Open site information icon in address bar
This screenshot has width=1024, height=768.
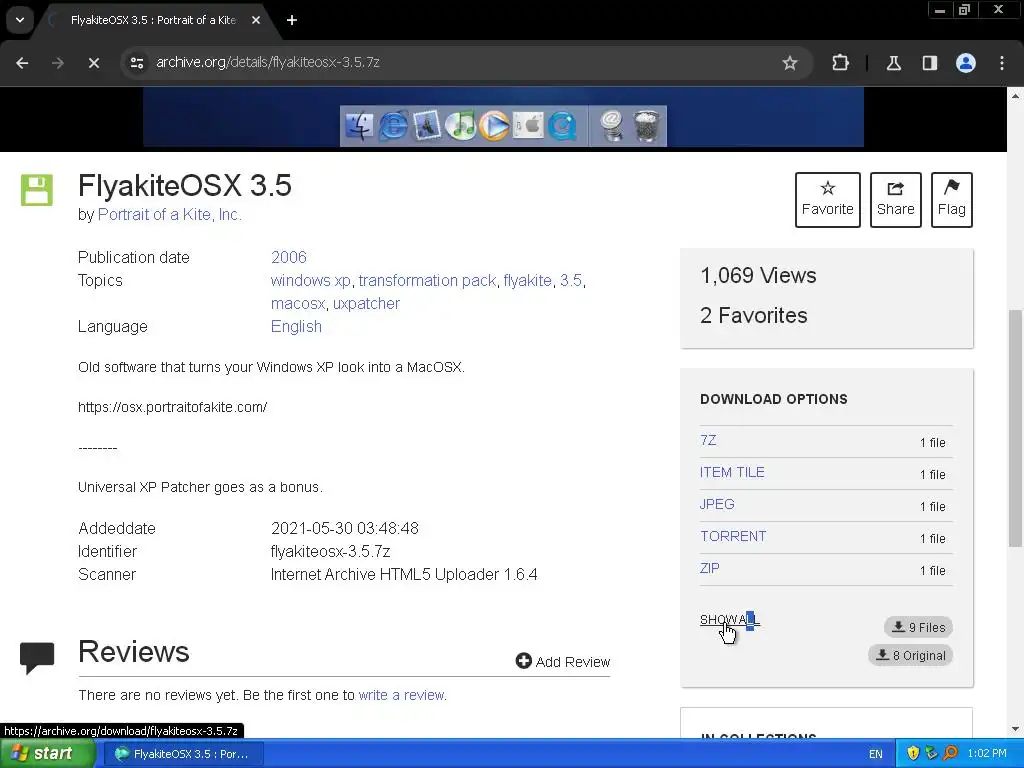click(137, 63)
